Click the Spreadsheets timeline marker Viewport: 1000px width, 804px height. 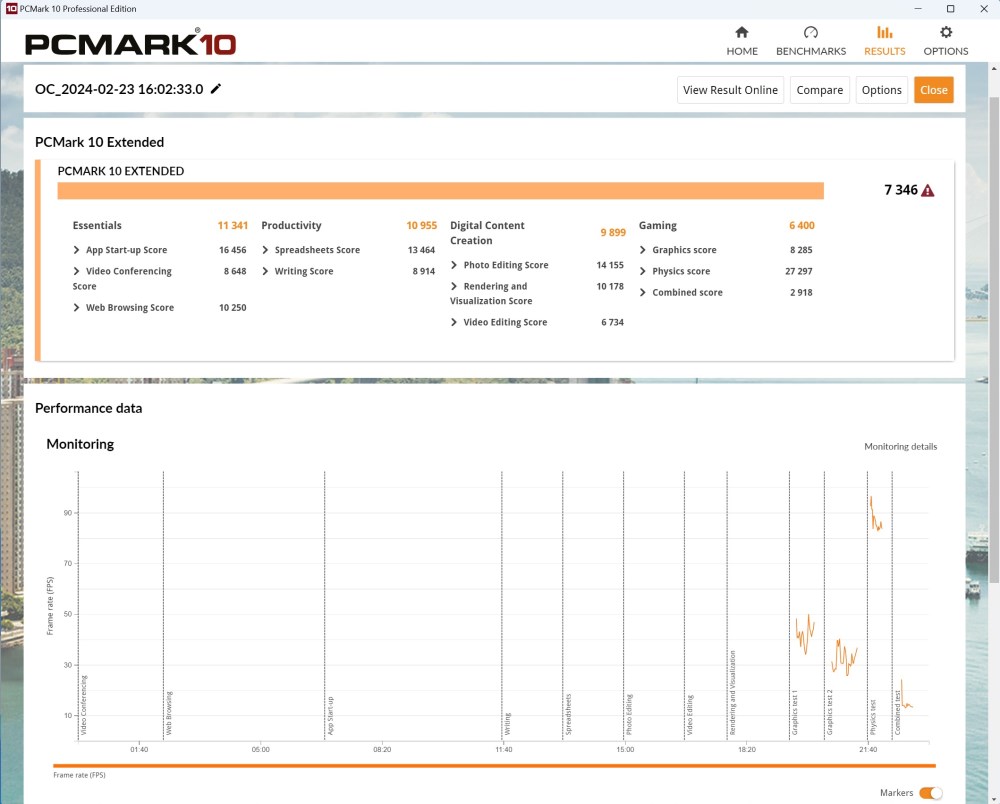pos(568,714)
